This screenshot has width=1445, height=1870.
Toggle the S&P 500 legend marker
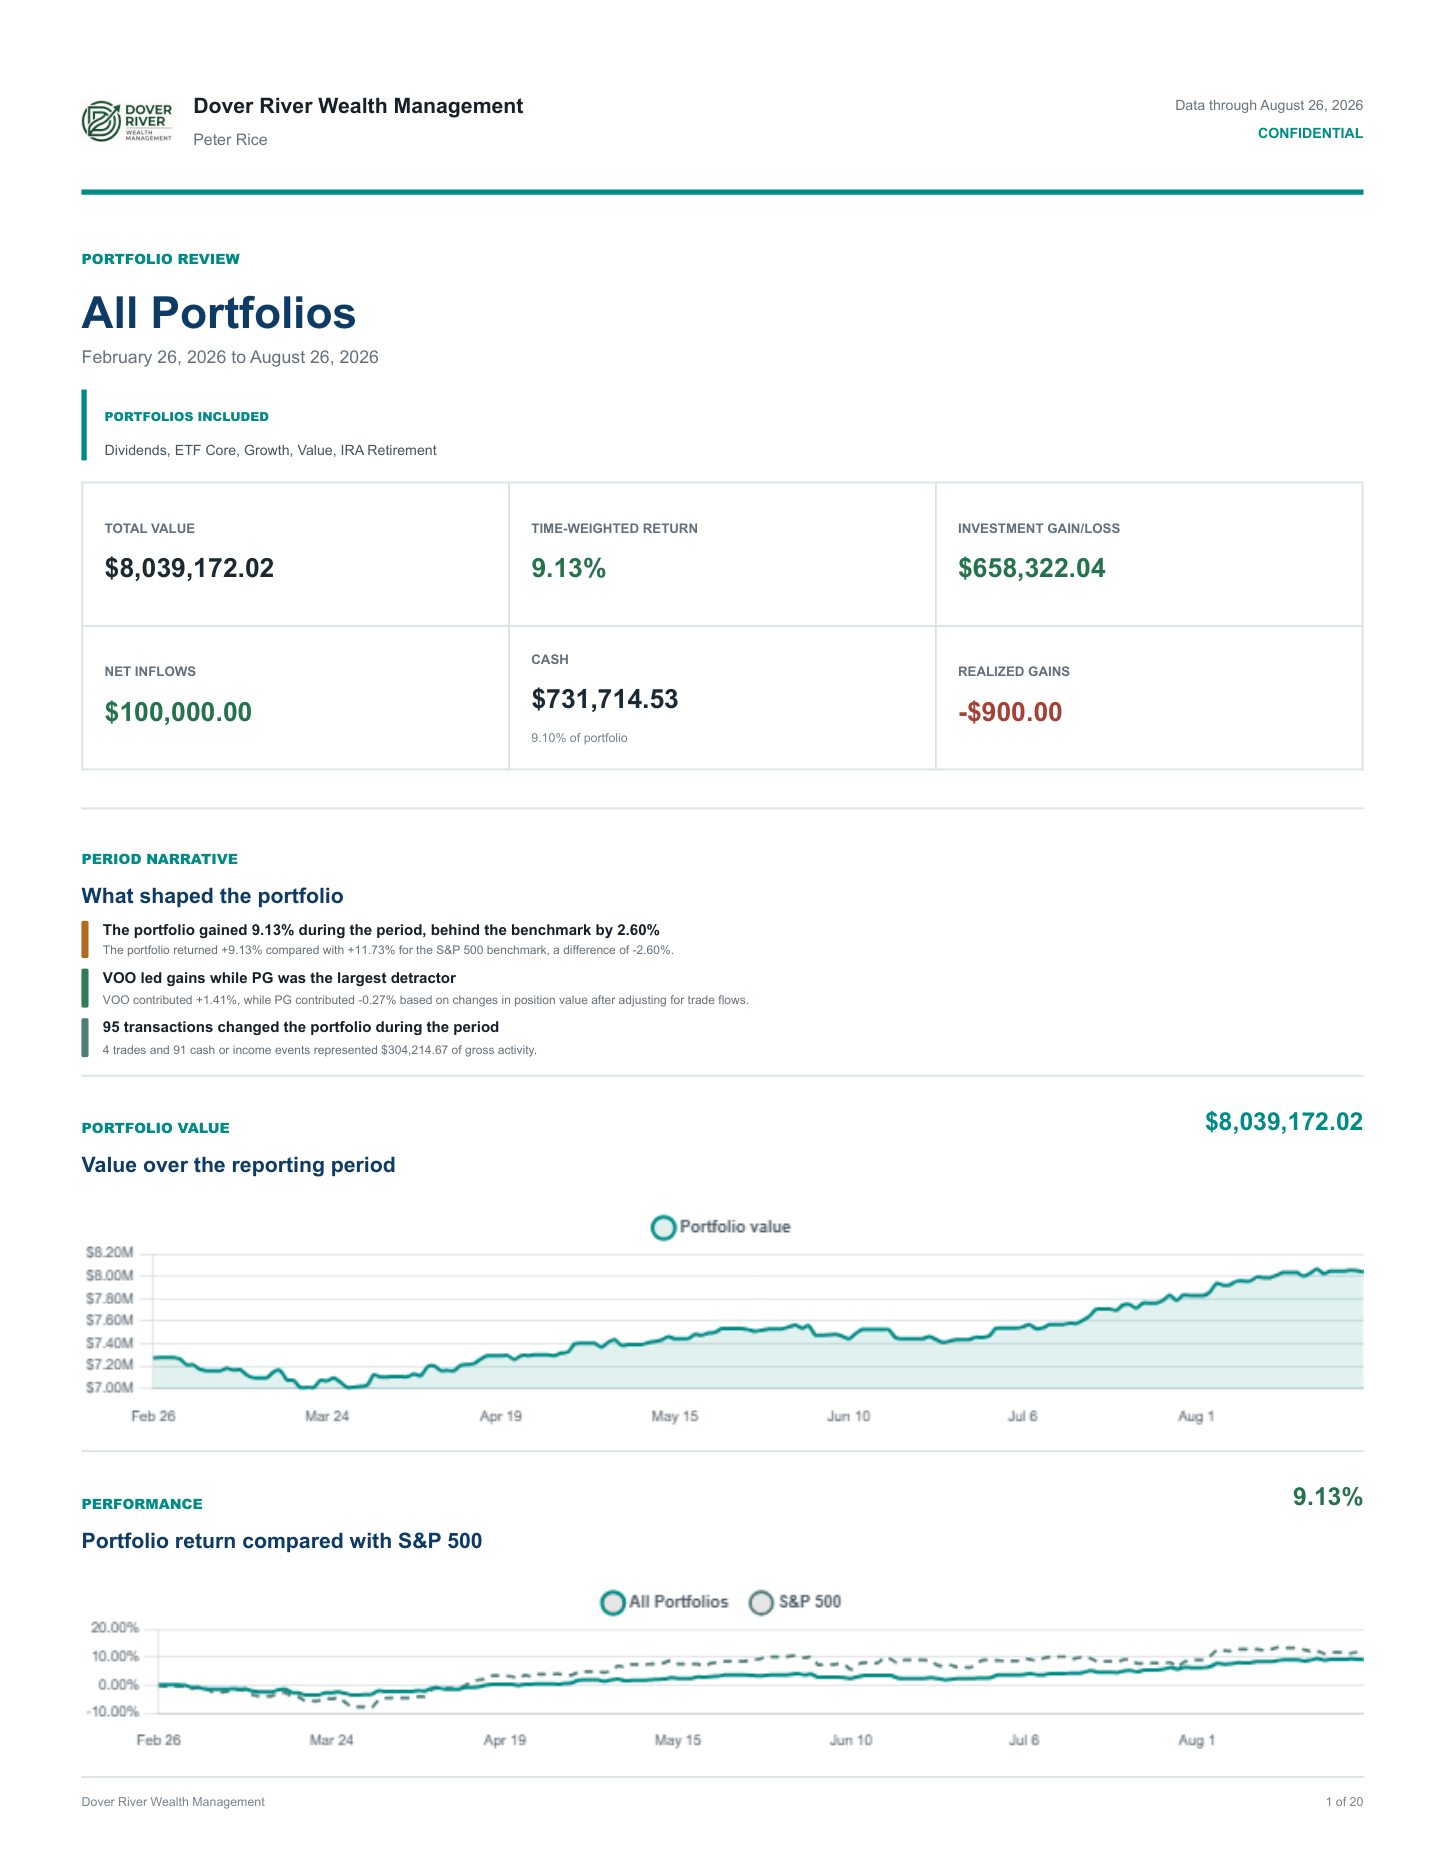(762, 1602)
